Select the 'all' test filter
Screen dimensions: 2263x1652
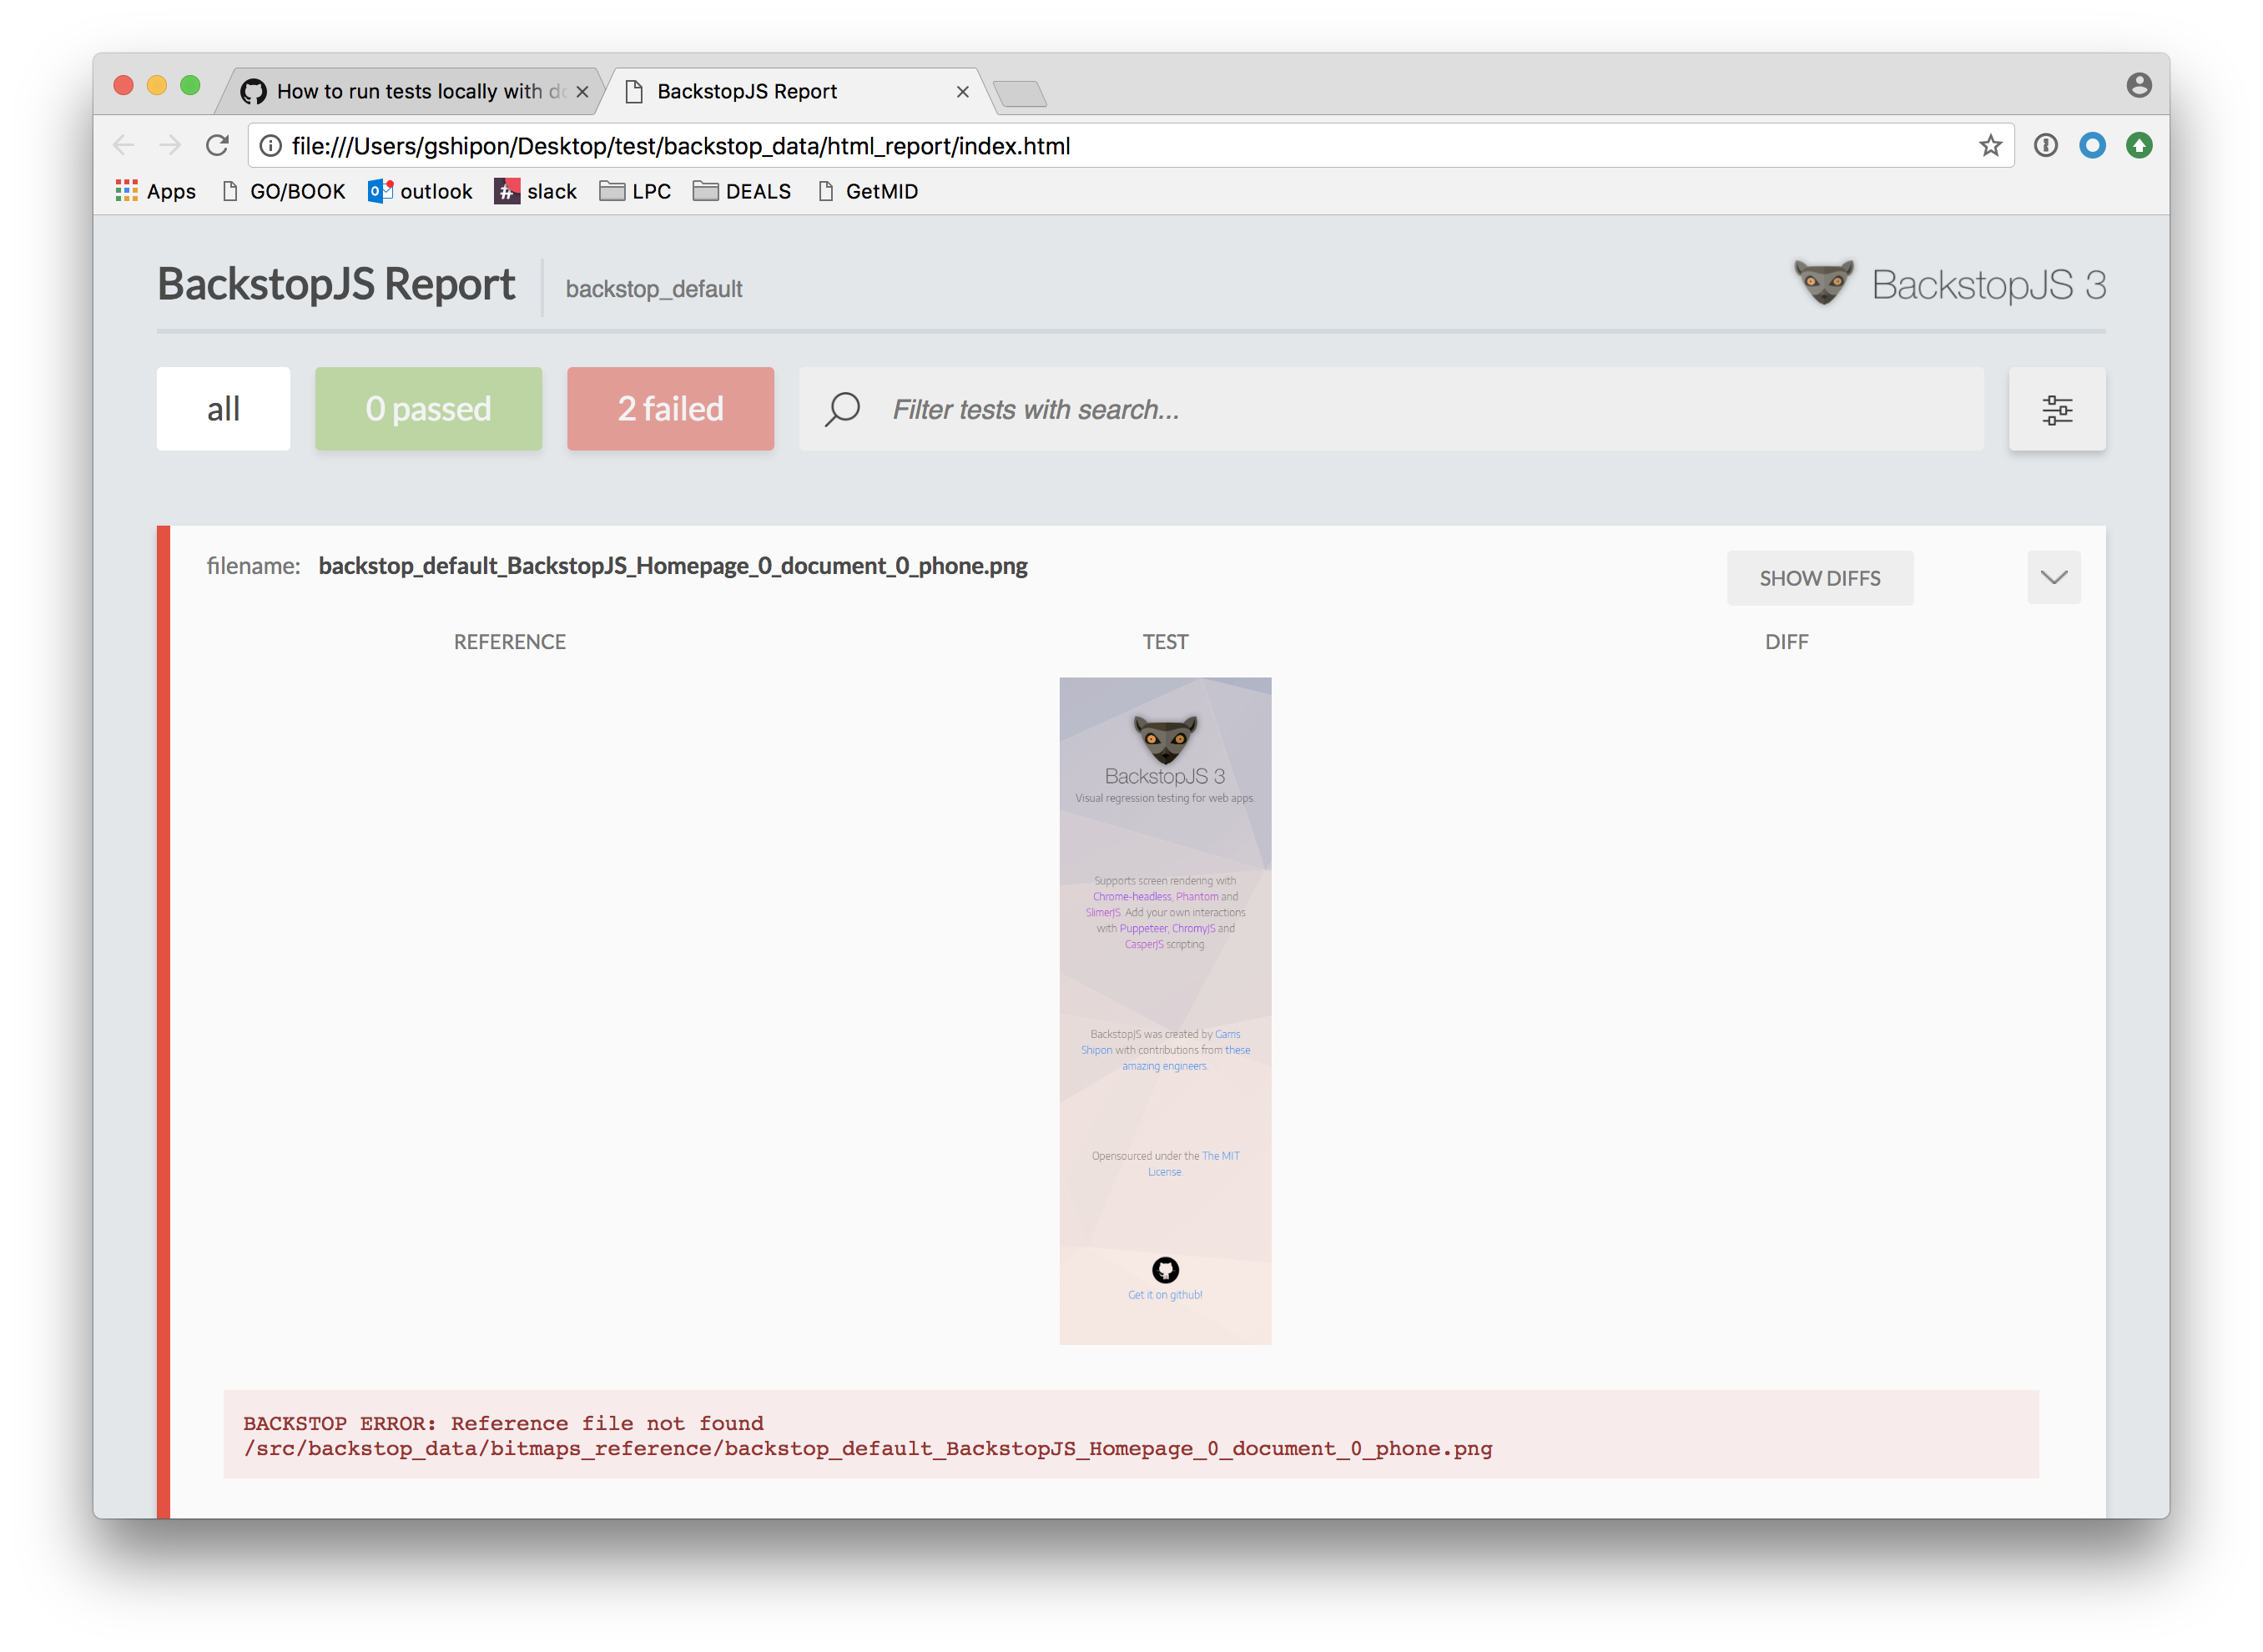point(223,408)
